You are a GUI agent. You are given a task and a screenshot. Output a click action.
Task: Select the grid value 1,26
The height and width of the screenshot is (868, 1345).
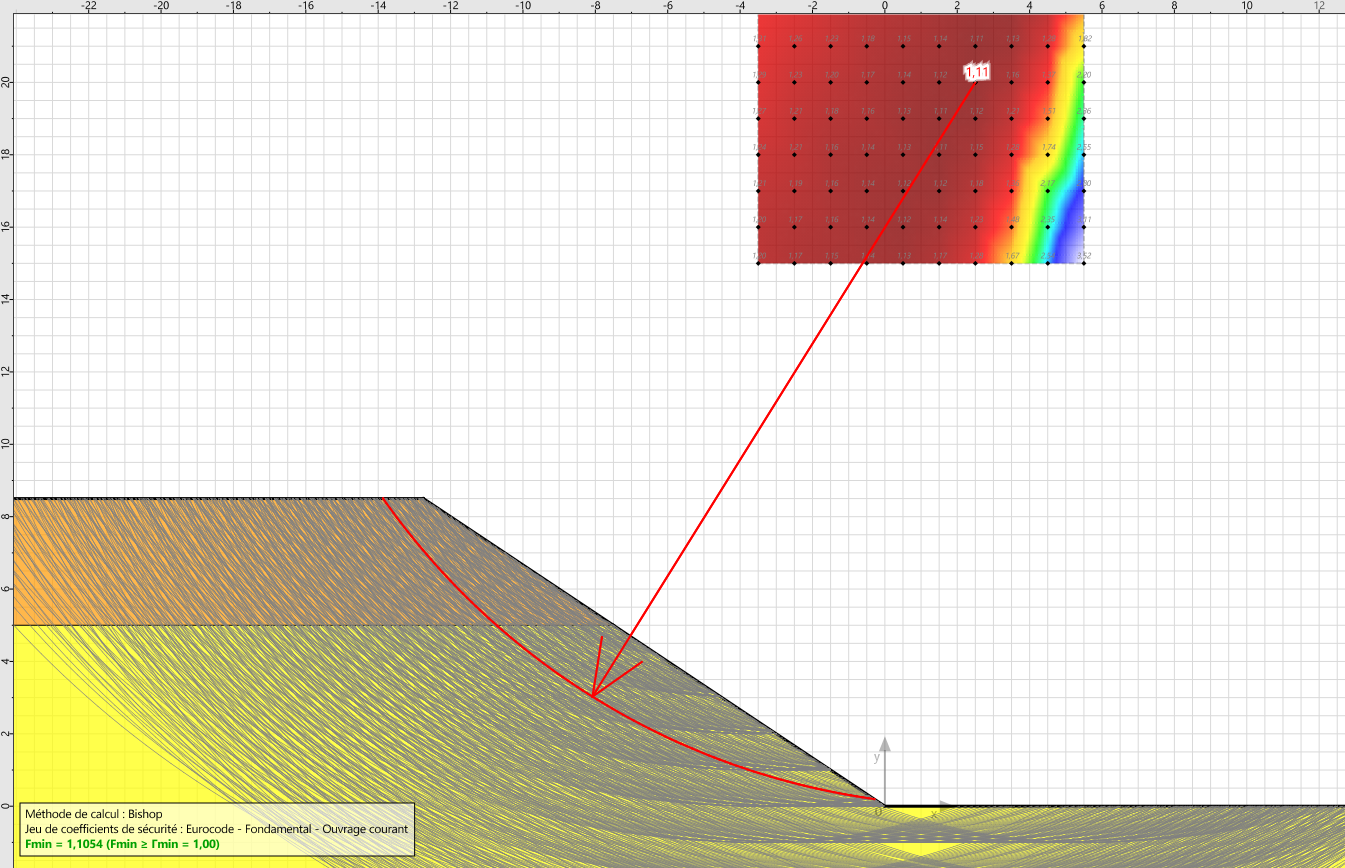coord(795,39)
